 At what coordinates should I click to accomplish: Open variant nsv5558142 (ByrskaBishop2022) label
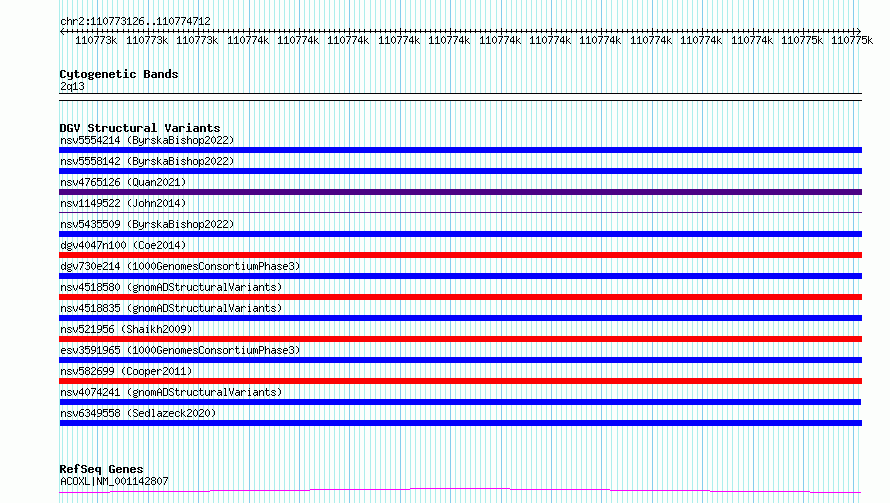click(147, 161)
